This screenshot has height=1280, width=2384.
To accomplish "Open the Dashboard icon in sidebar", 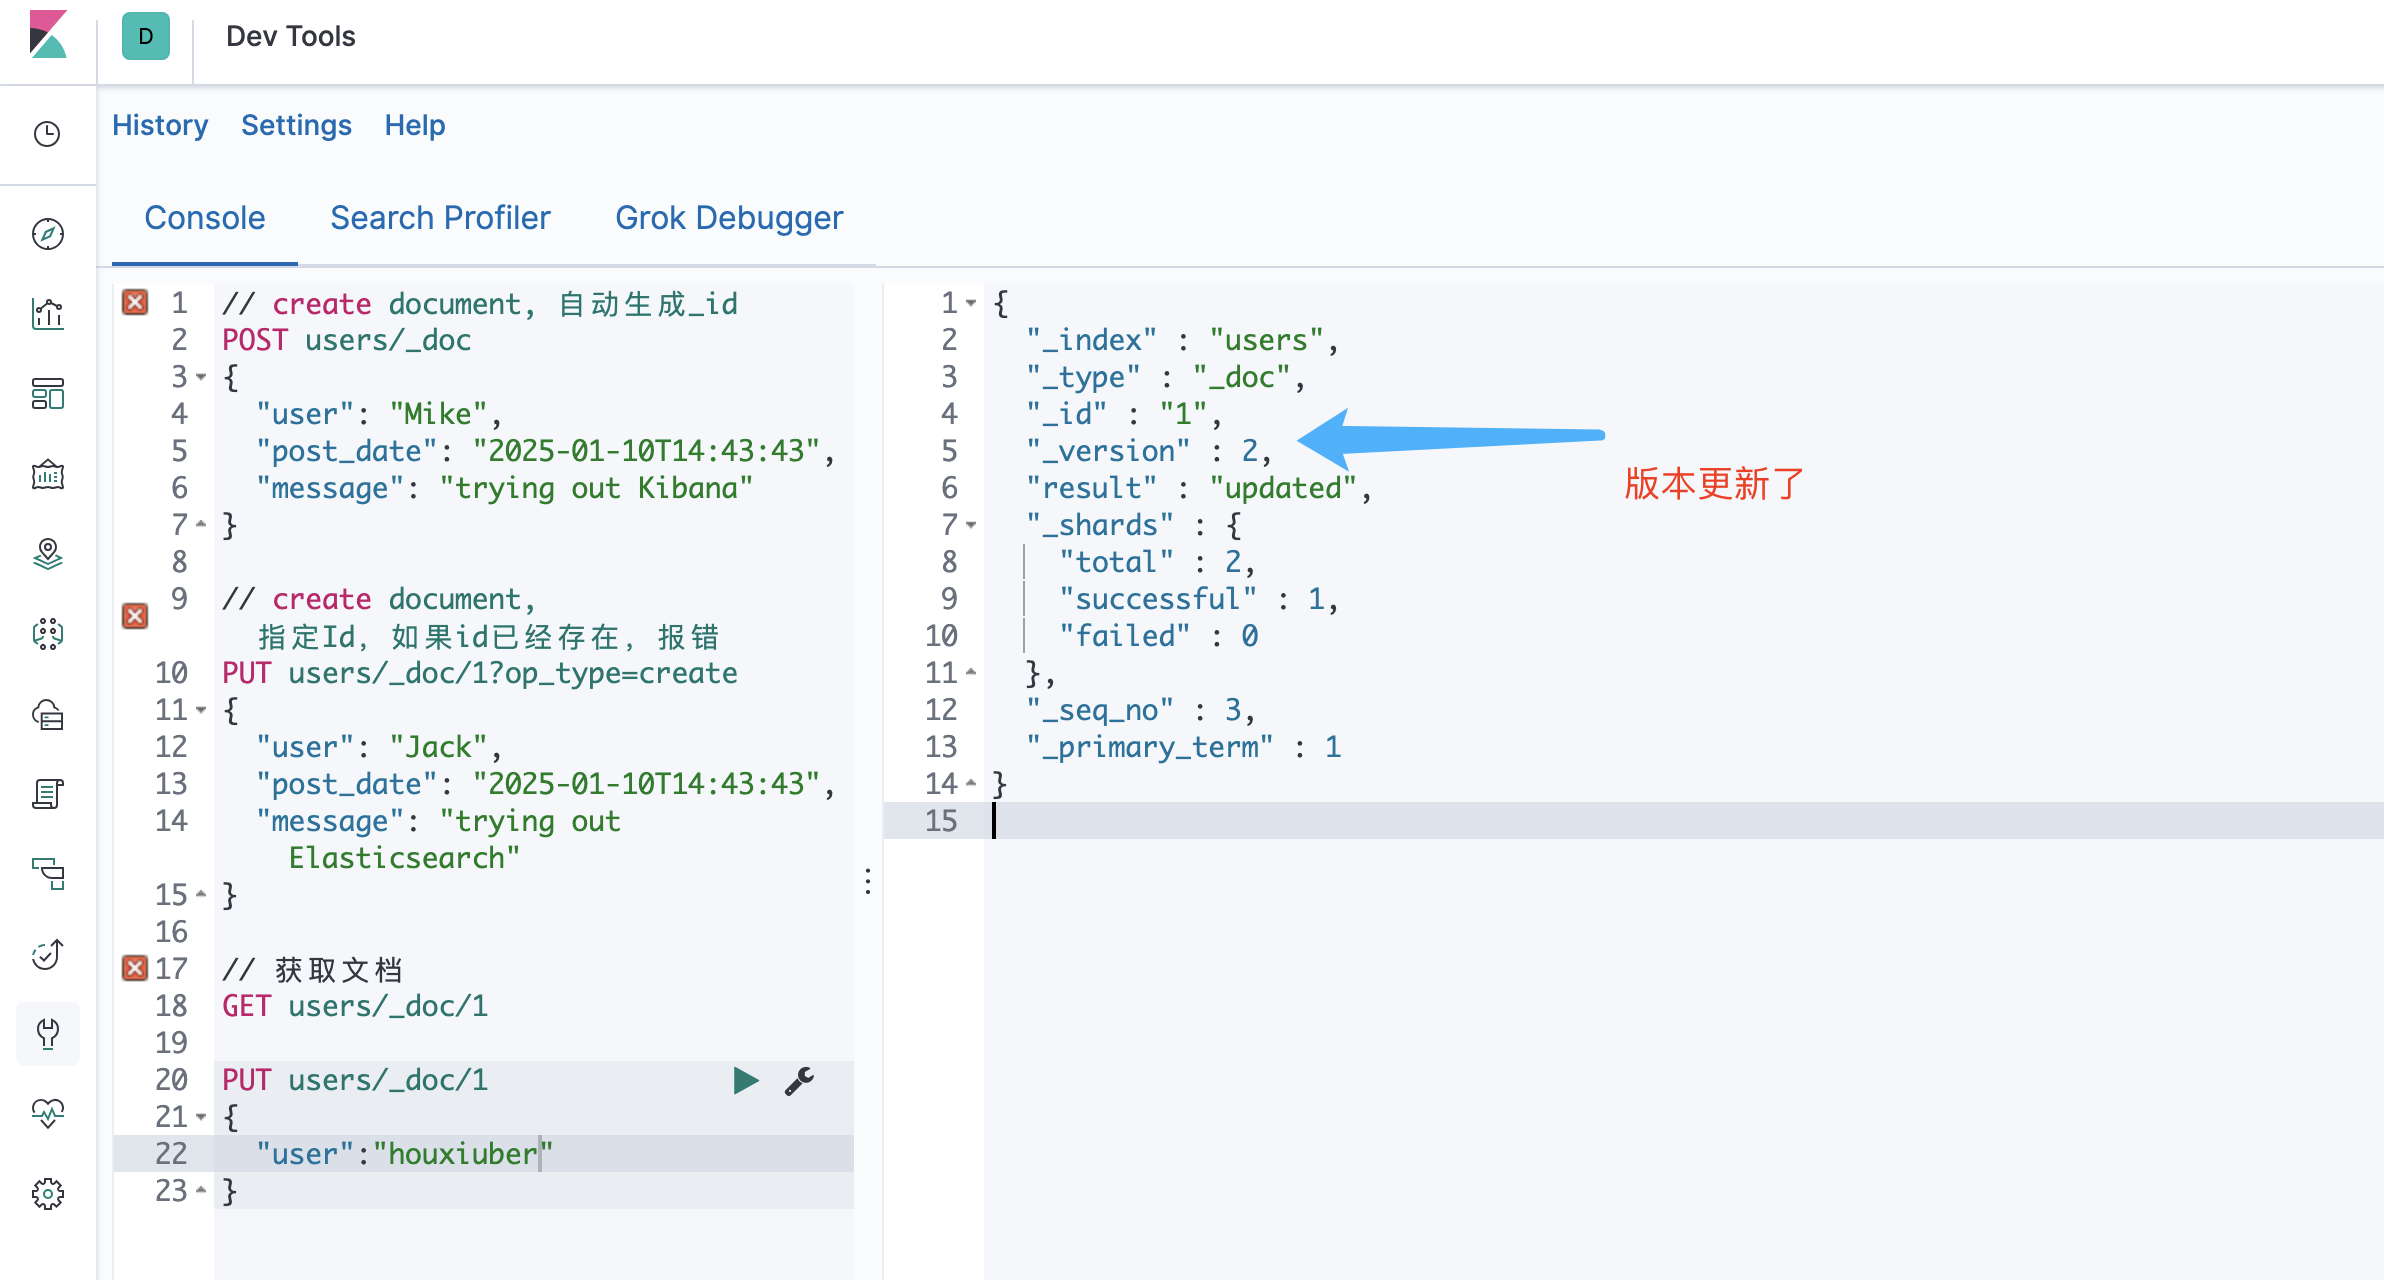I will 48,394.
